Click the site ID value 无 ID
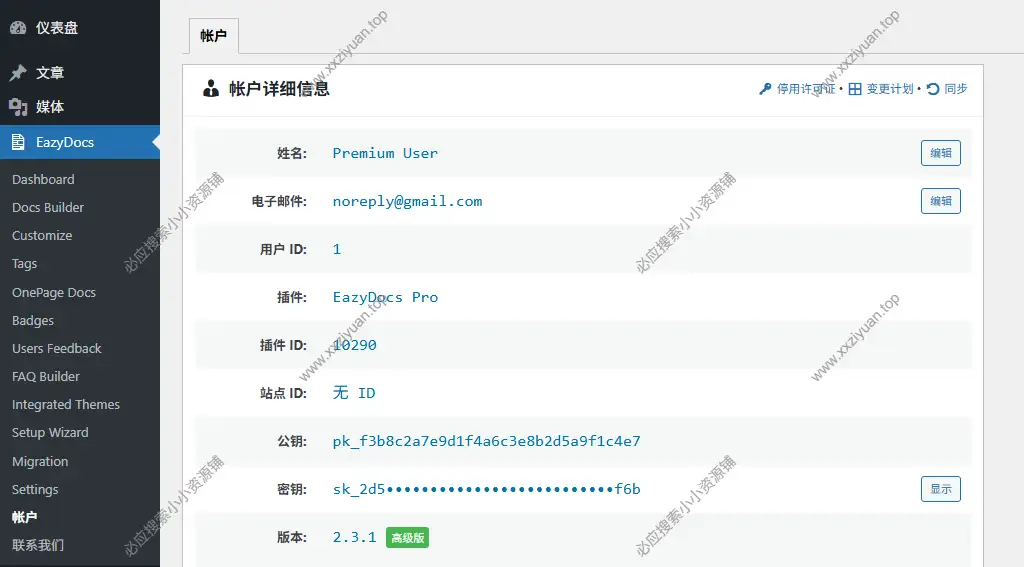The width and height of the screenshot is (1024, 567). pyautogui.click(x=353, y=393)
